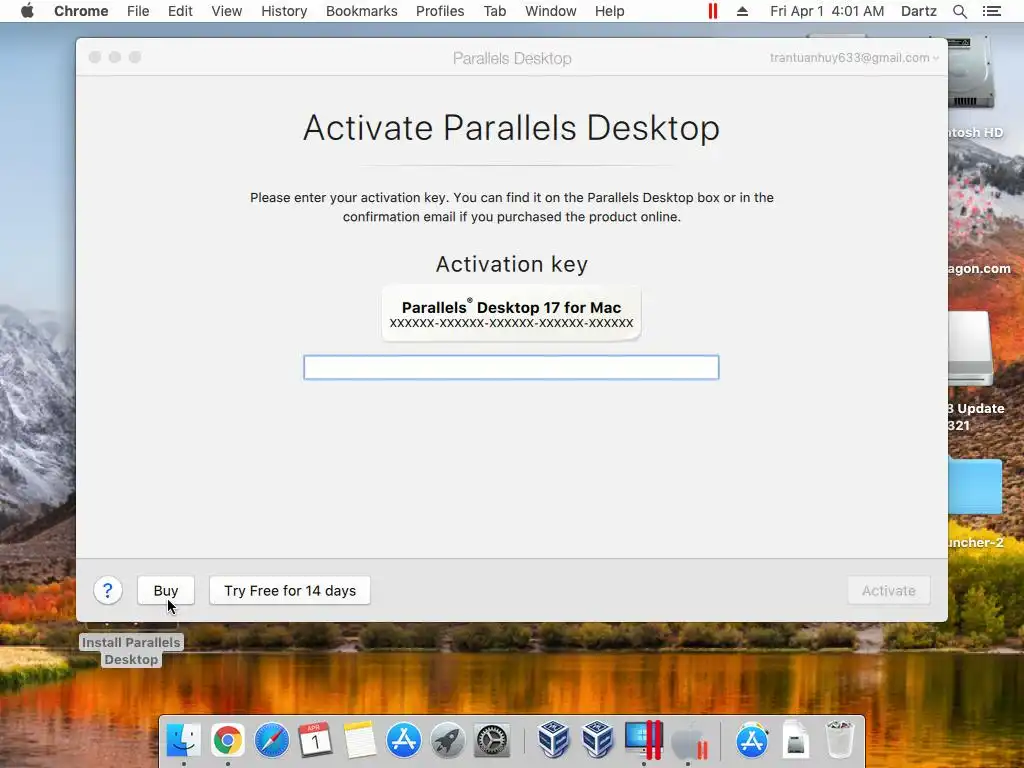
Task: Click Try Free for 14 days
Action: coord(290,590)
